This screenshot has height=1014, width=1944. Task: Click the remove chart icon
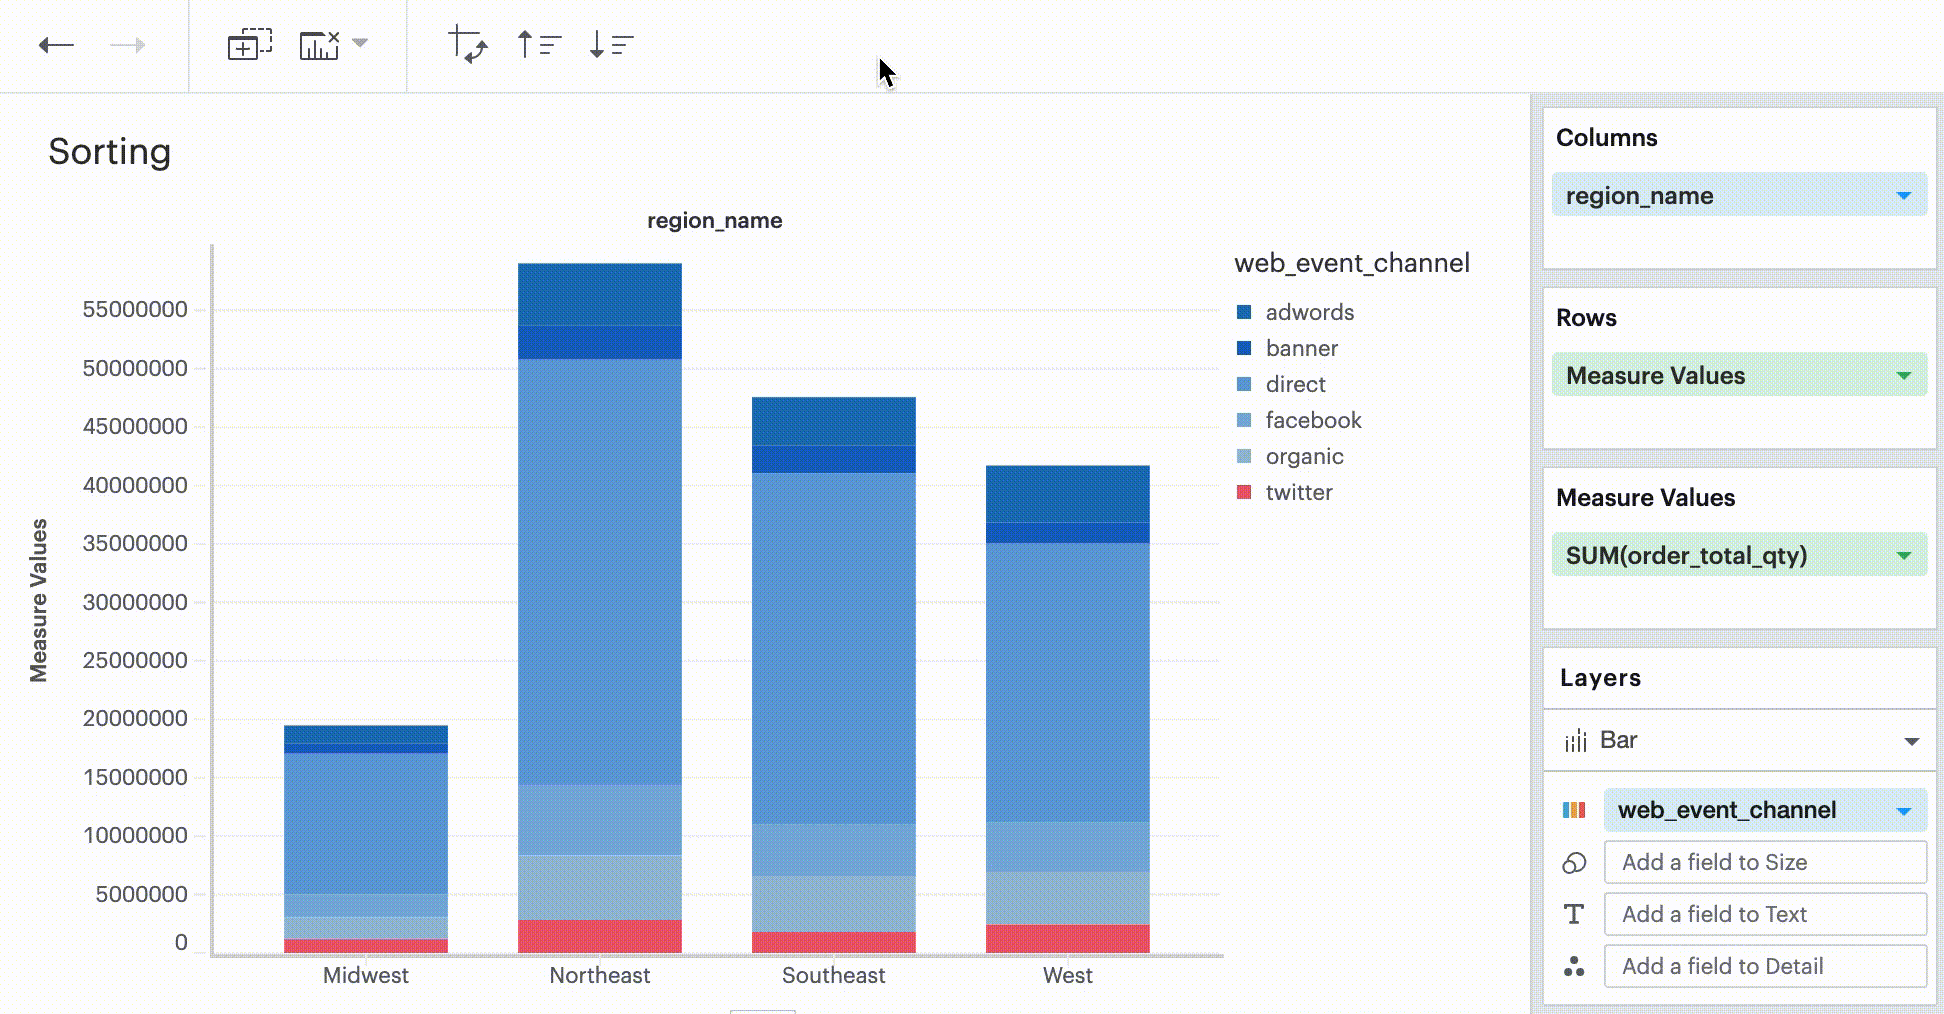coord(319,44)
